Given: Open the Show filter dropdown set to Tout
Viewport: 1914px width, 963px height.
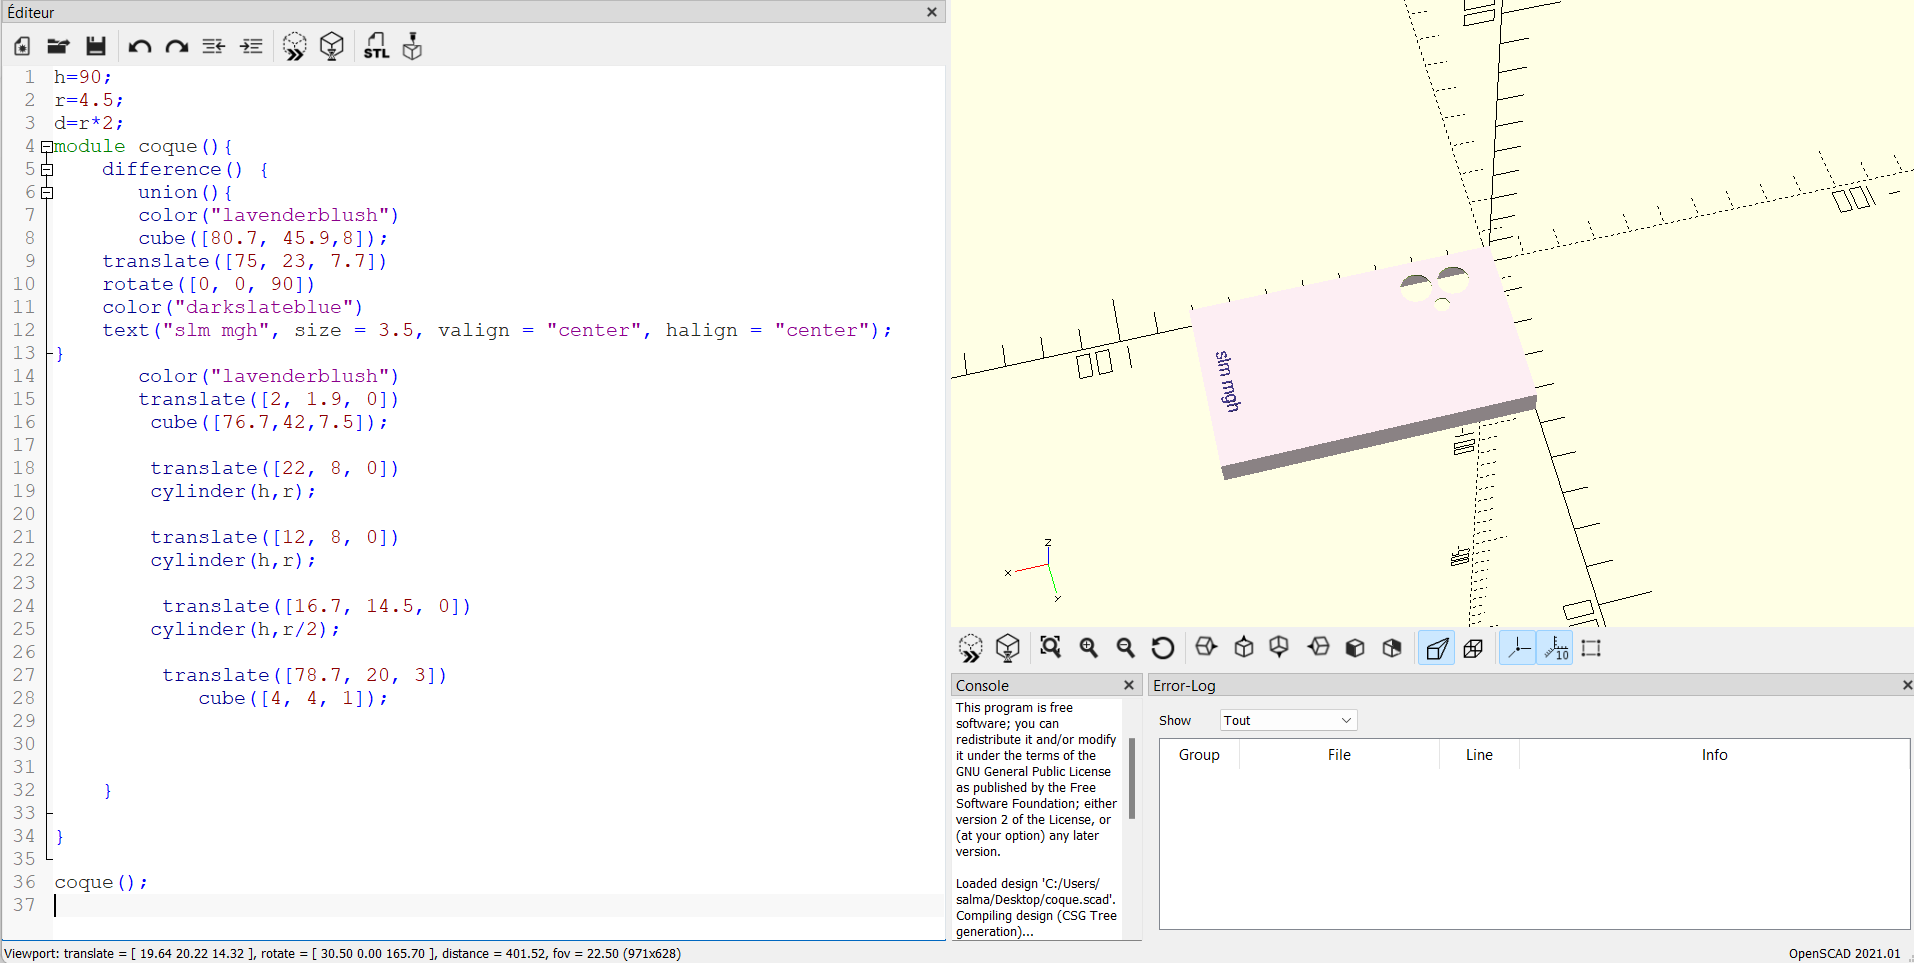Looking at the screenshot, I should click(1288, 720).
